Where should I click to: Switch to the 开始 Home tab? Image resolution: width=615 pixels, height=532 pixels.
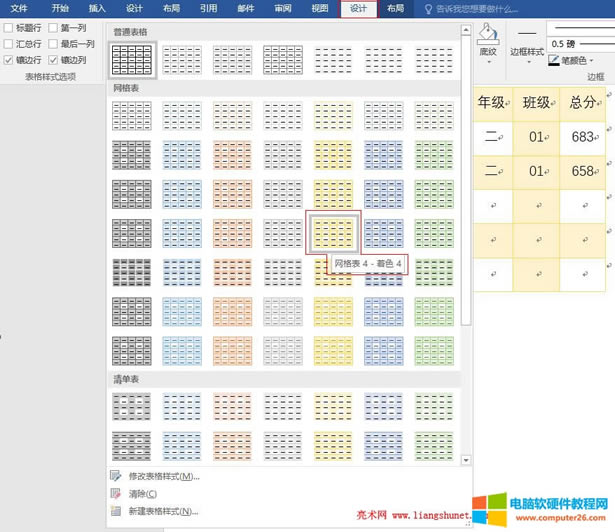(x=60, y=8)
